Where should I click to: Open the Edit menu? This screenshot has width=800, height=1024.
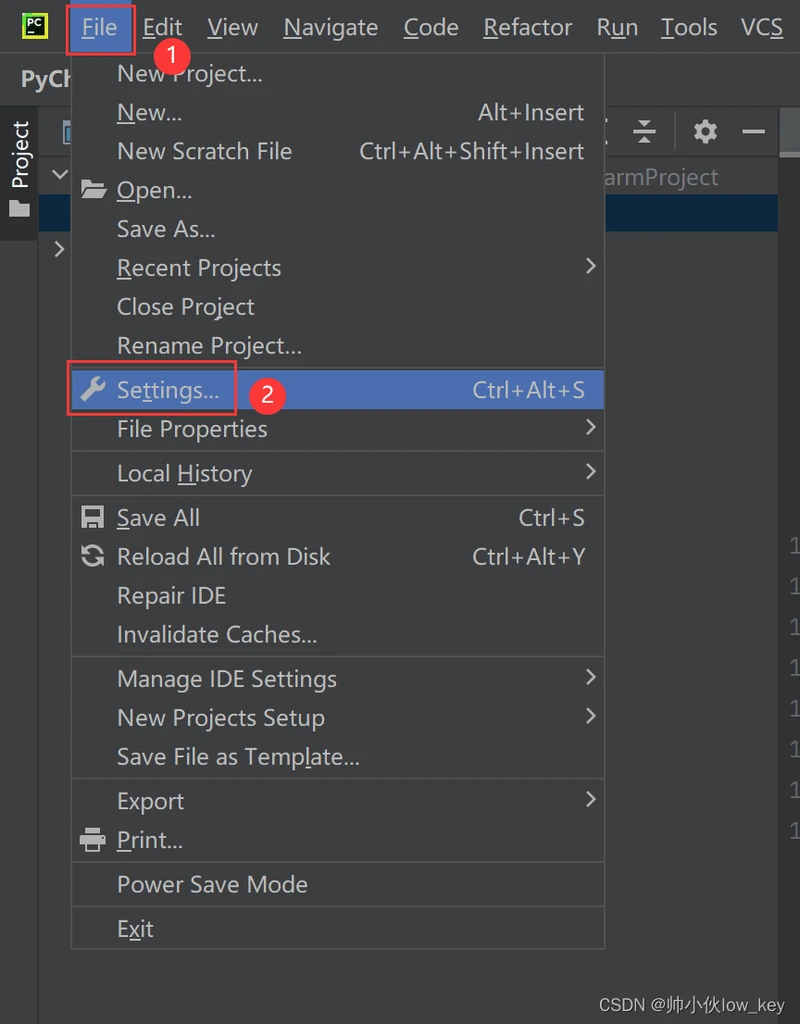pyautogui.click(x=162, y=27)
